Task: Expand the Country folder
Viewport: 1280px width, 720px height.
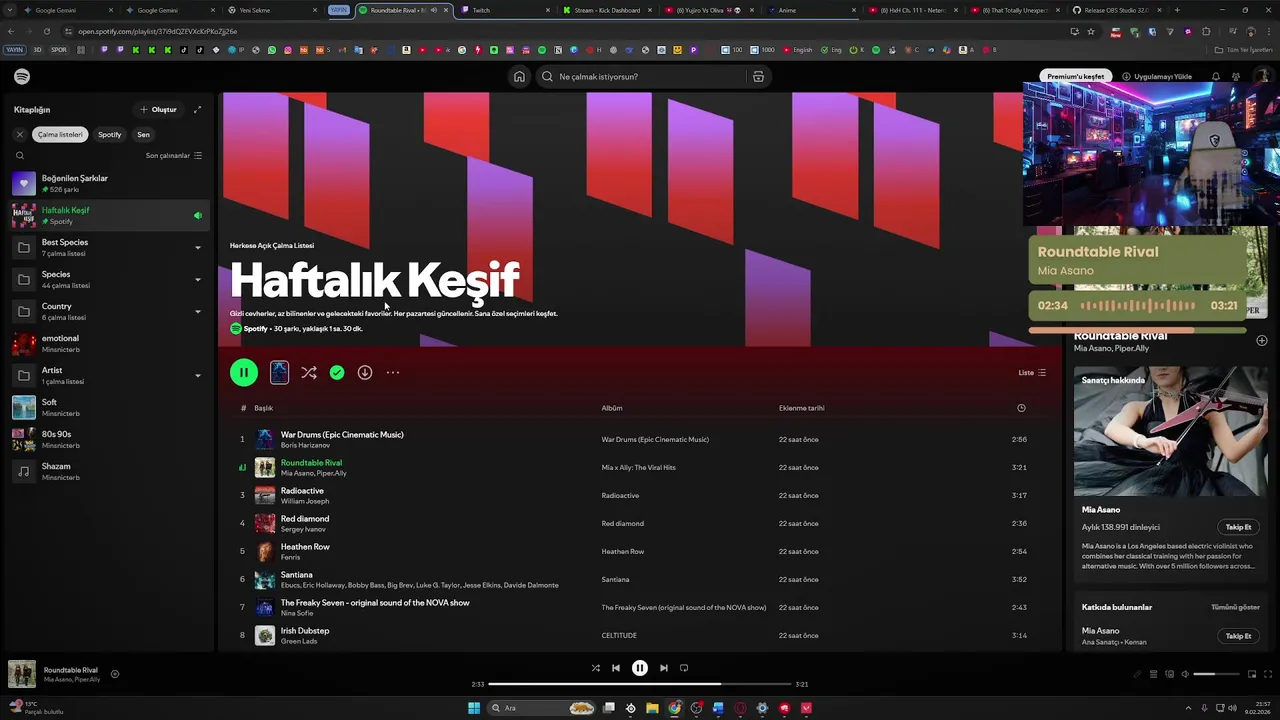Action: pos(197,311)
